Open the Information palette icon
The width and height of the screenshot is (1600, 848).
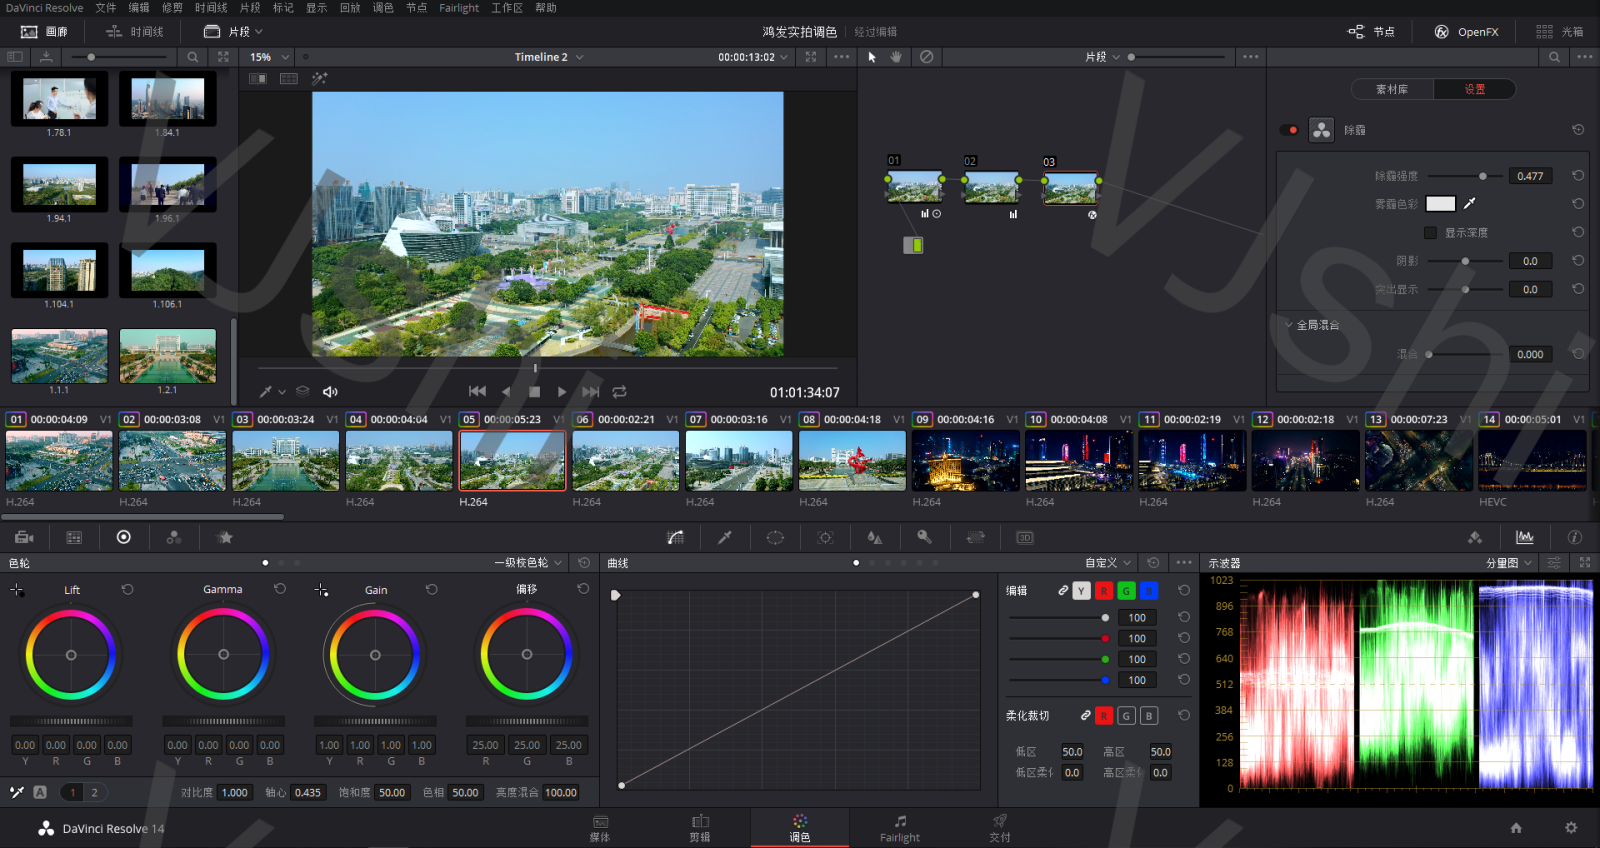pos(1574,537)
